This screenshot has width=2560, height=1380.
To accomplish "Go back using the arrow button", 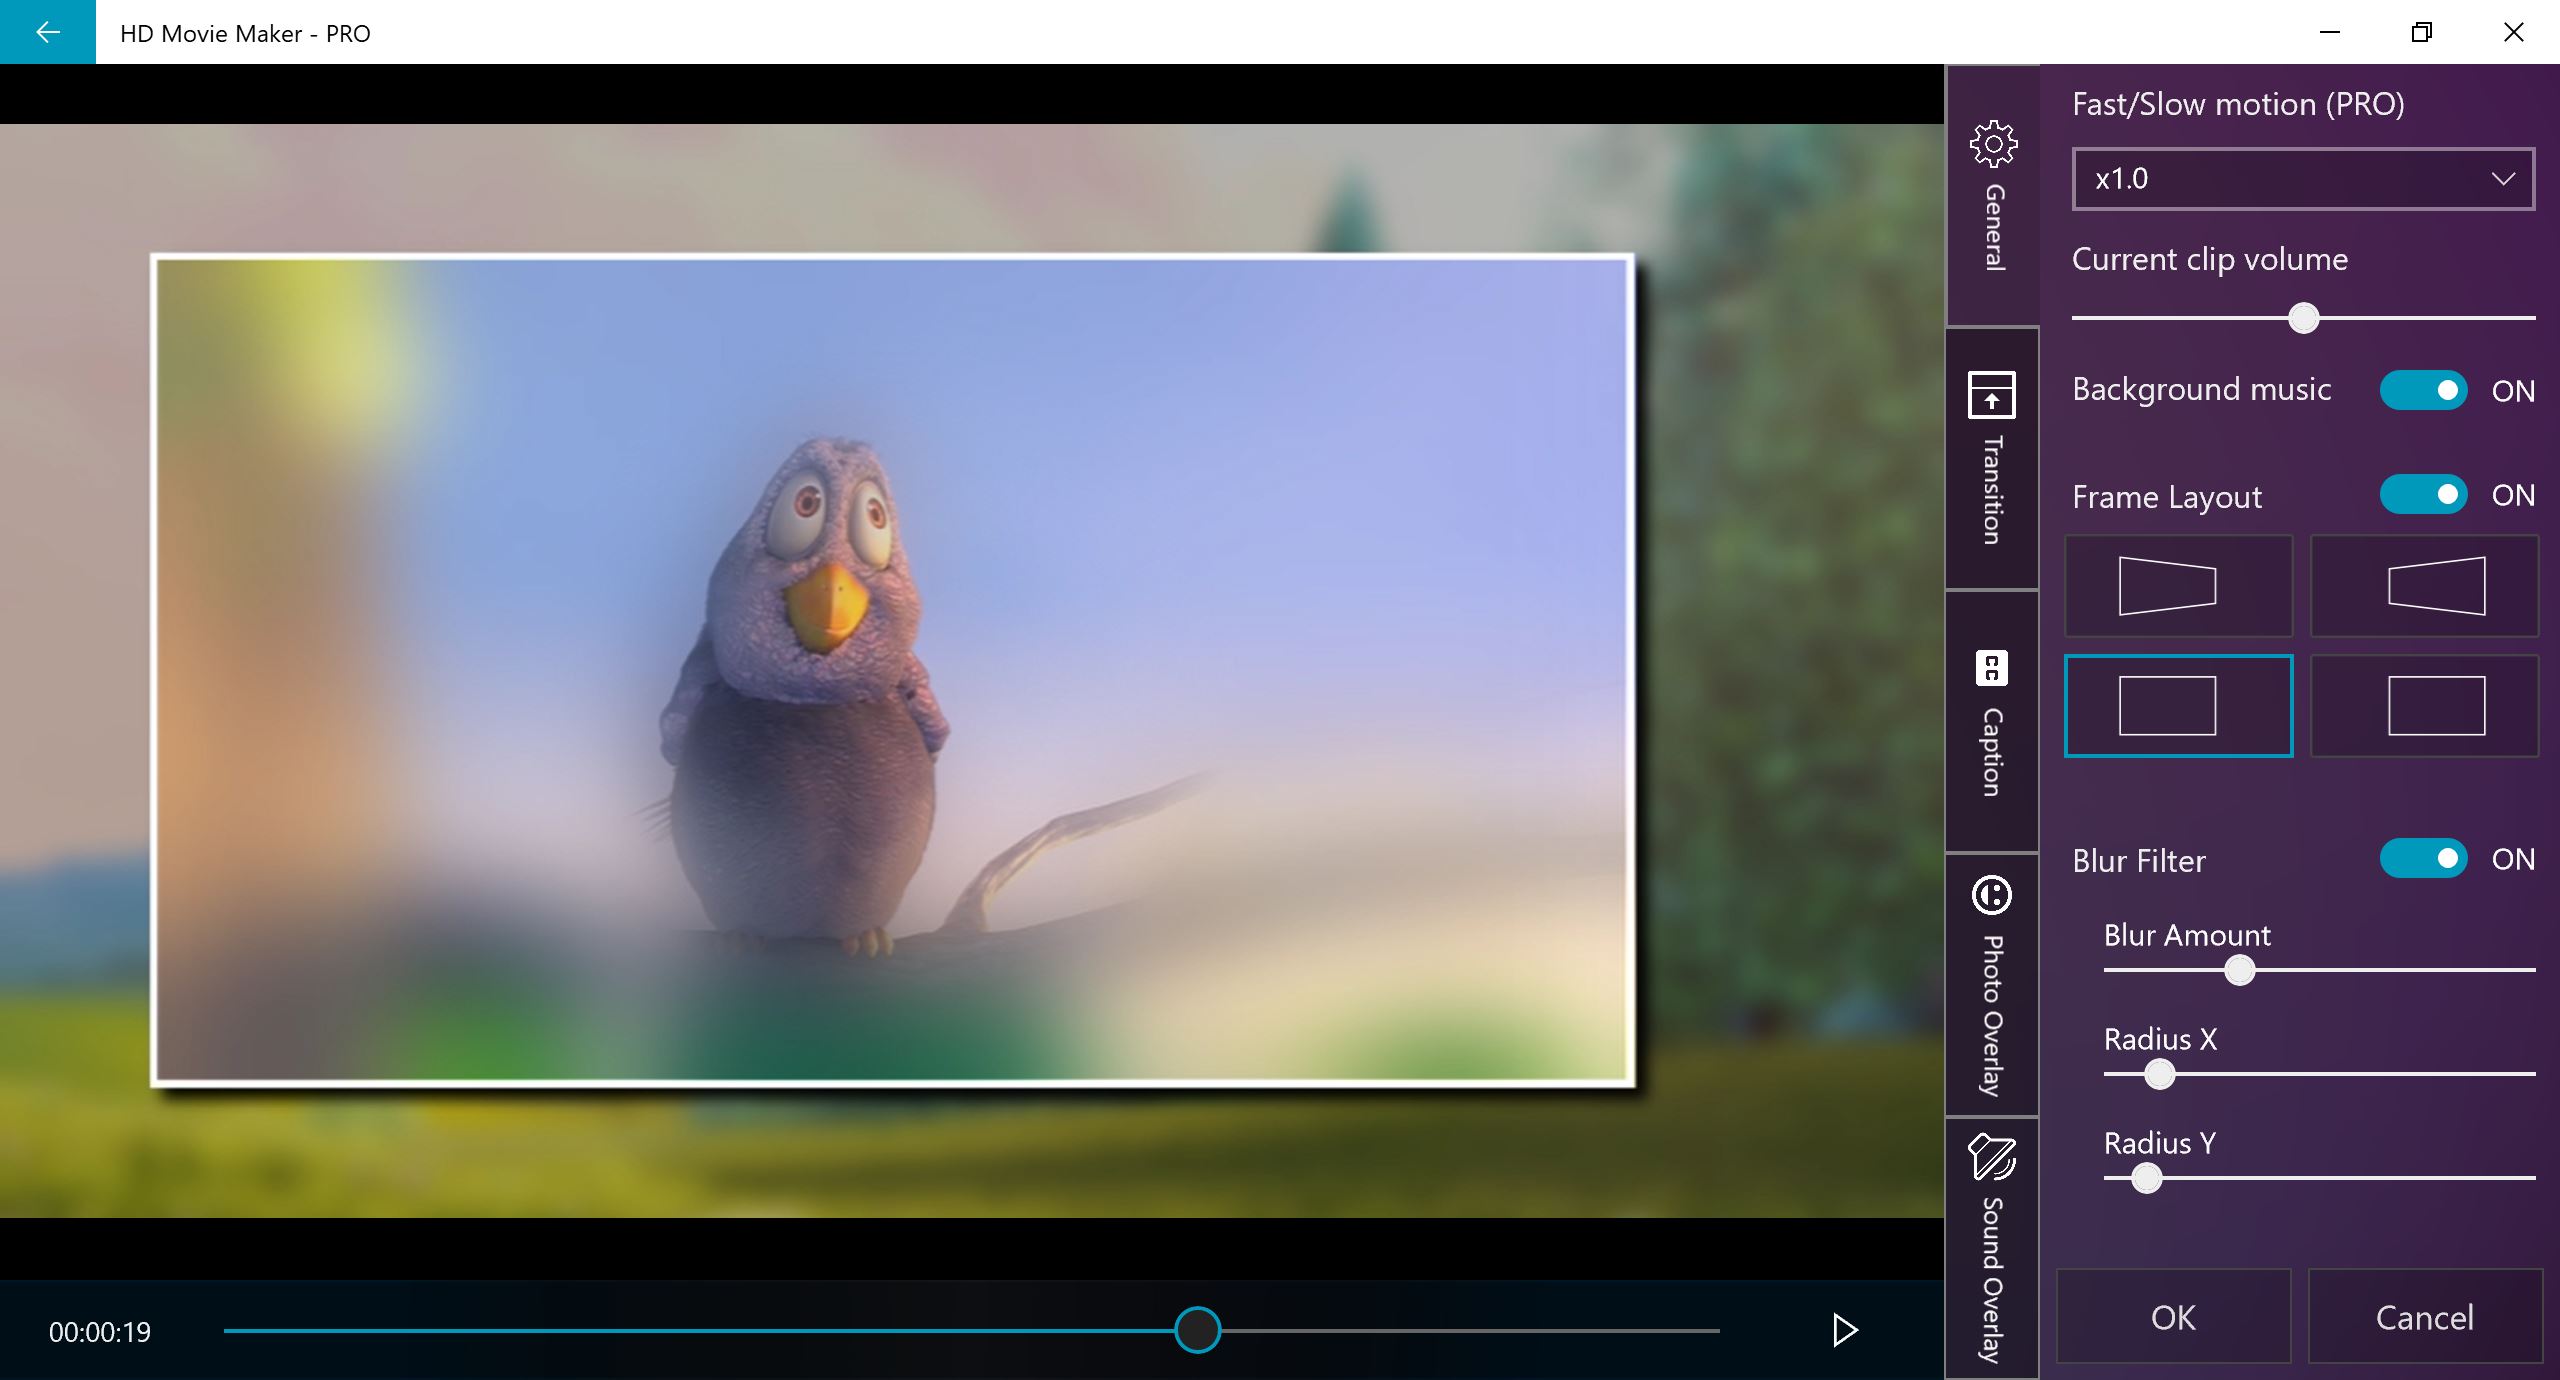I will coord(47,32).
